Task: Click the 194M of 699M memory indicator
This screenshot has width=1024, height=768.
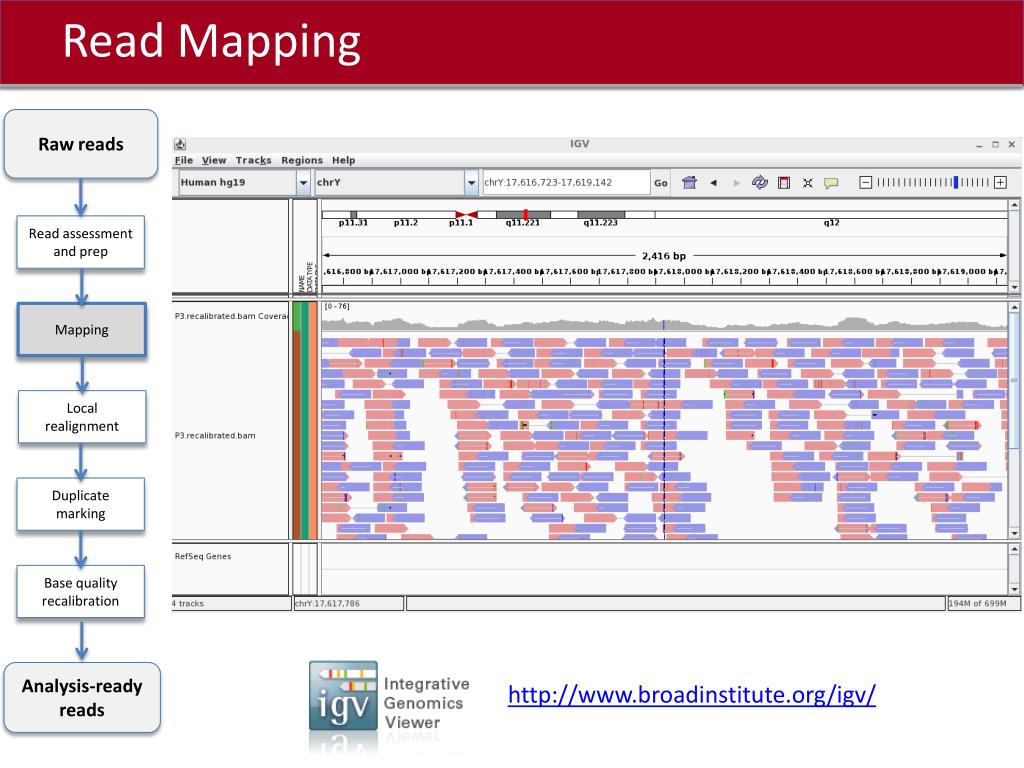Action: tap(984, 603)
